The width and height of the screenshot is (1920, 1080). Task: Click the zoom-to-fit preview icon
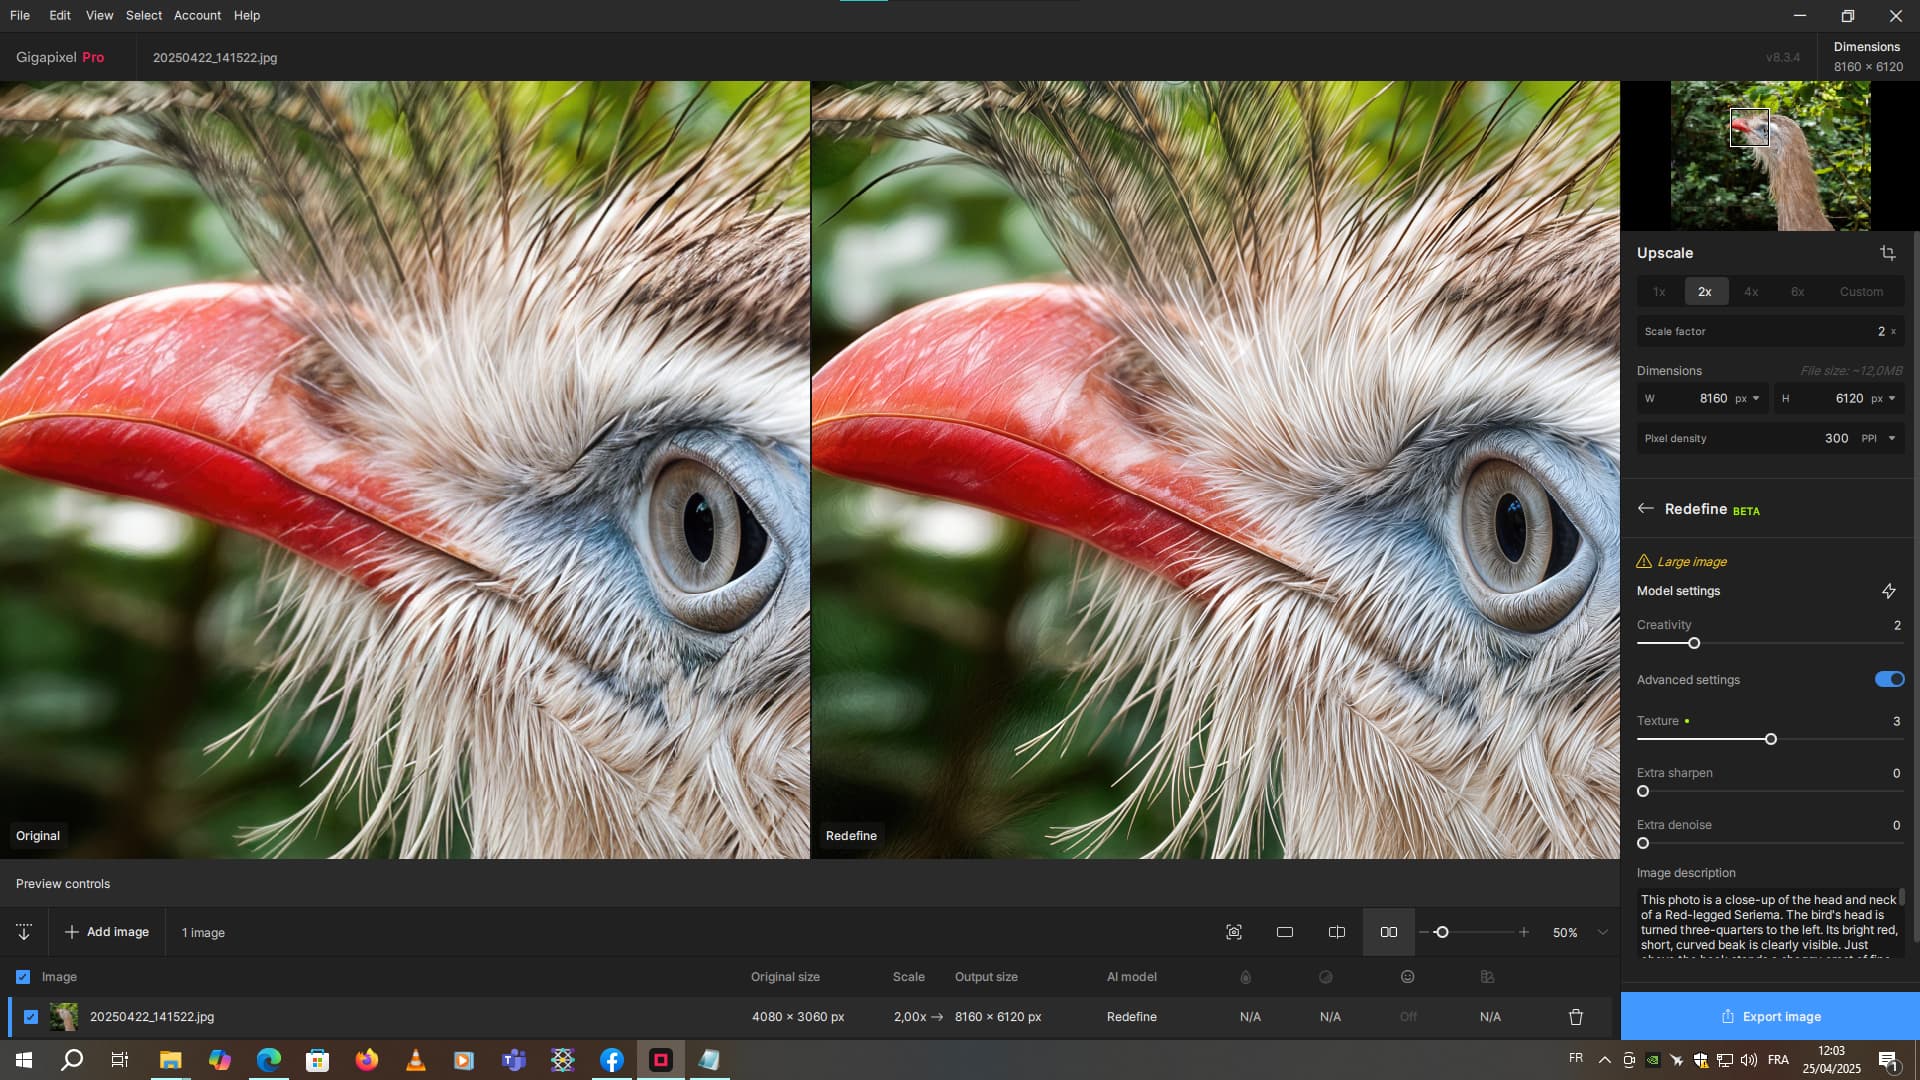(x=1234, y=932)
